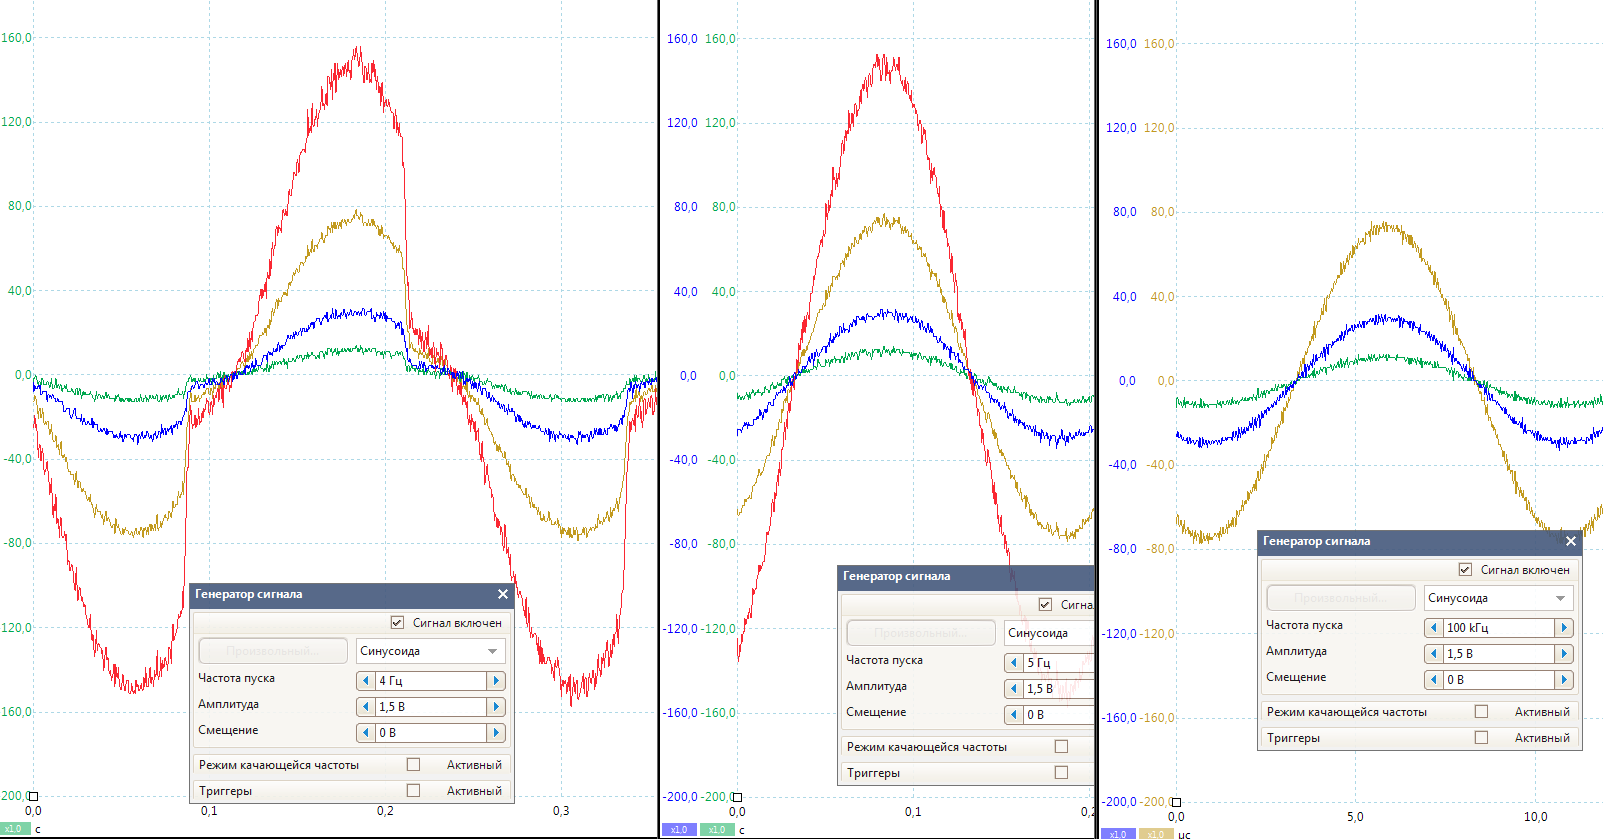Click 'Активный' next to 'Триггеры' in the 100 кГц dialog
1603x839 pixels.
(1541, 738)
